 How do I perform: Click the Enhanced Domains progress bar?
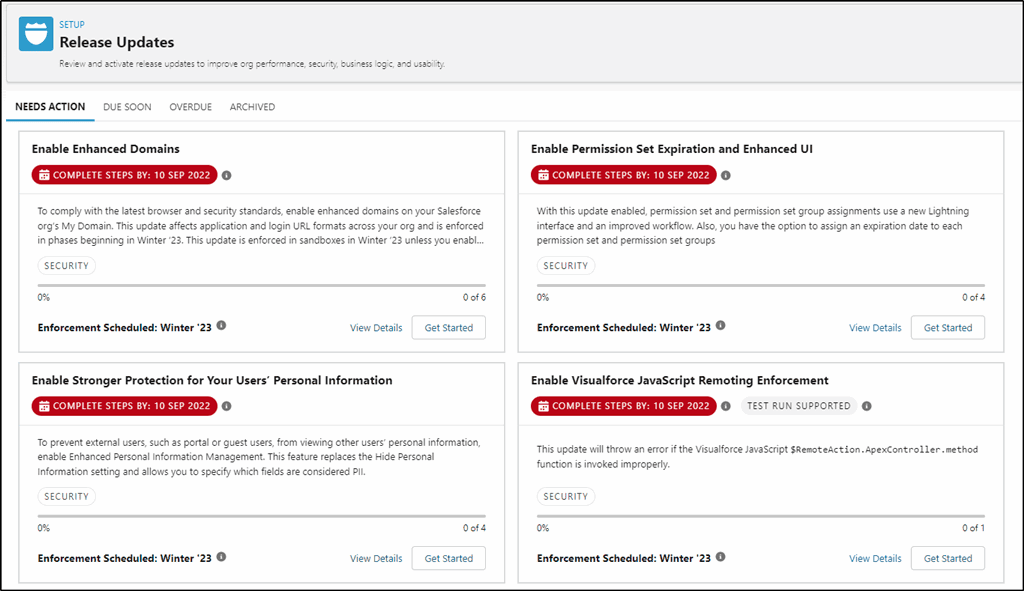click(x=262, y=285)
